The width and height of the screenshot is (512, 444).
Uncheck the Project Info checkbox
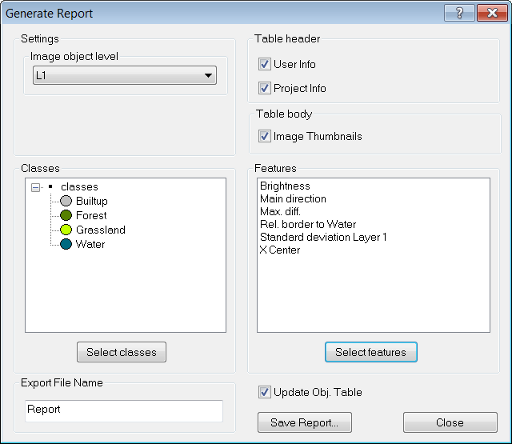point(264,88)
